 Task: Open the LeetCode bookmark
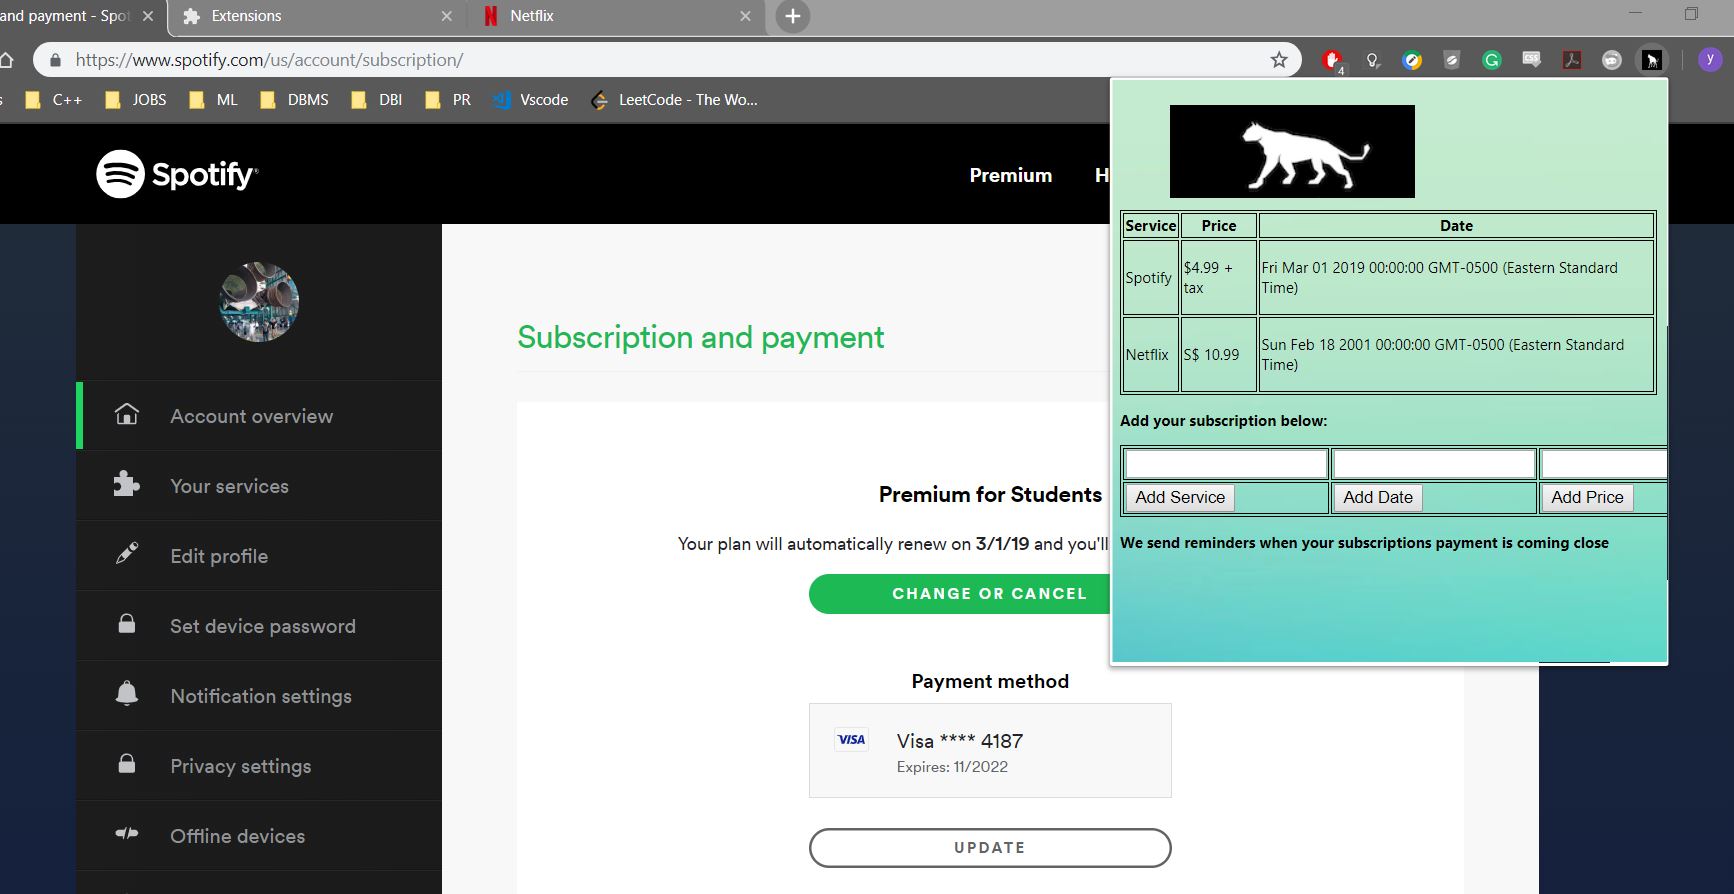click(674, 100)
